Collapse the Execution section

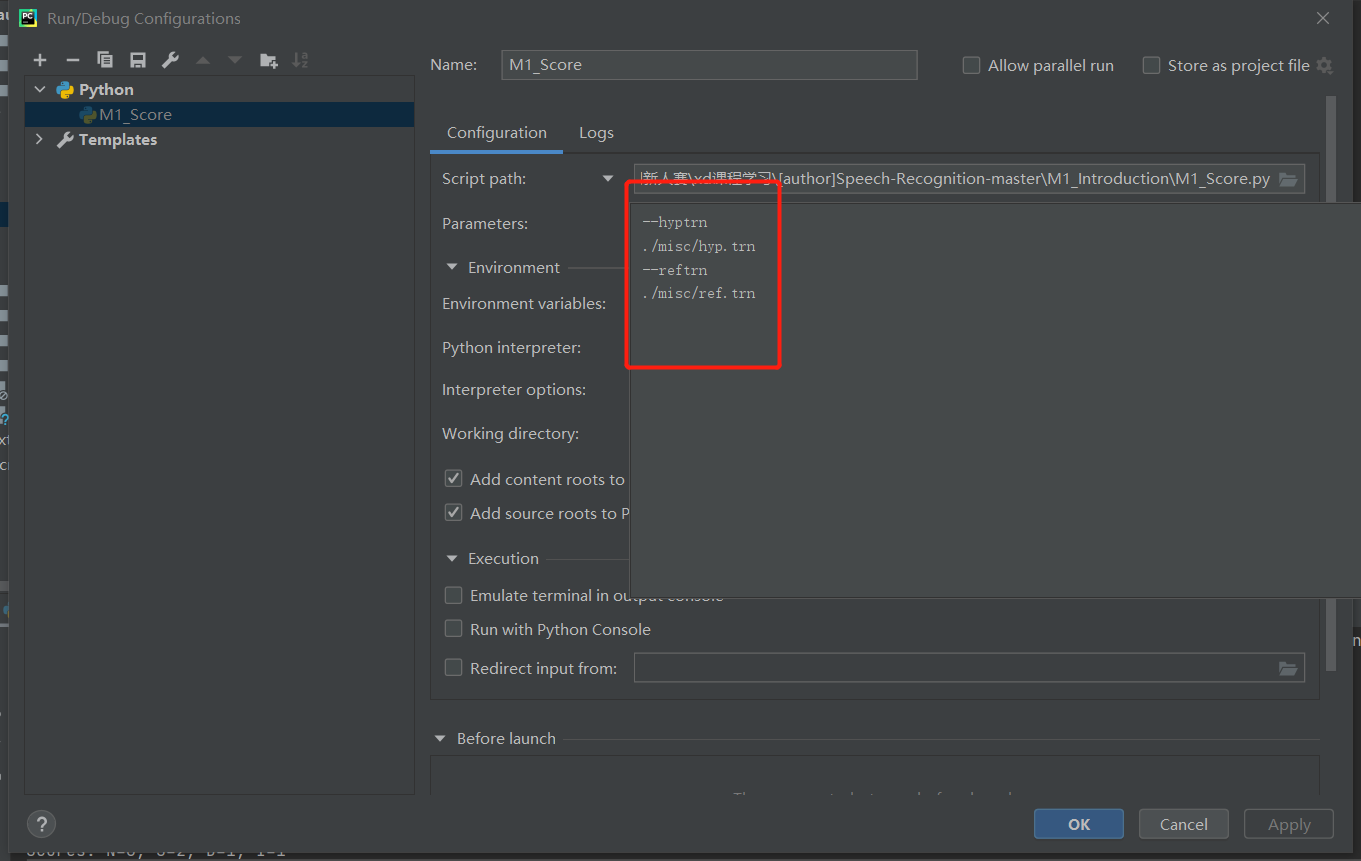[x=451, y=558]
